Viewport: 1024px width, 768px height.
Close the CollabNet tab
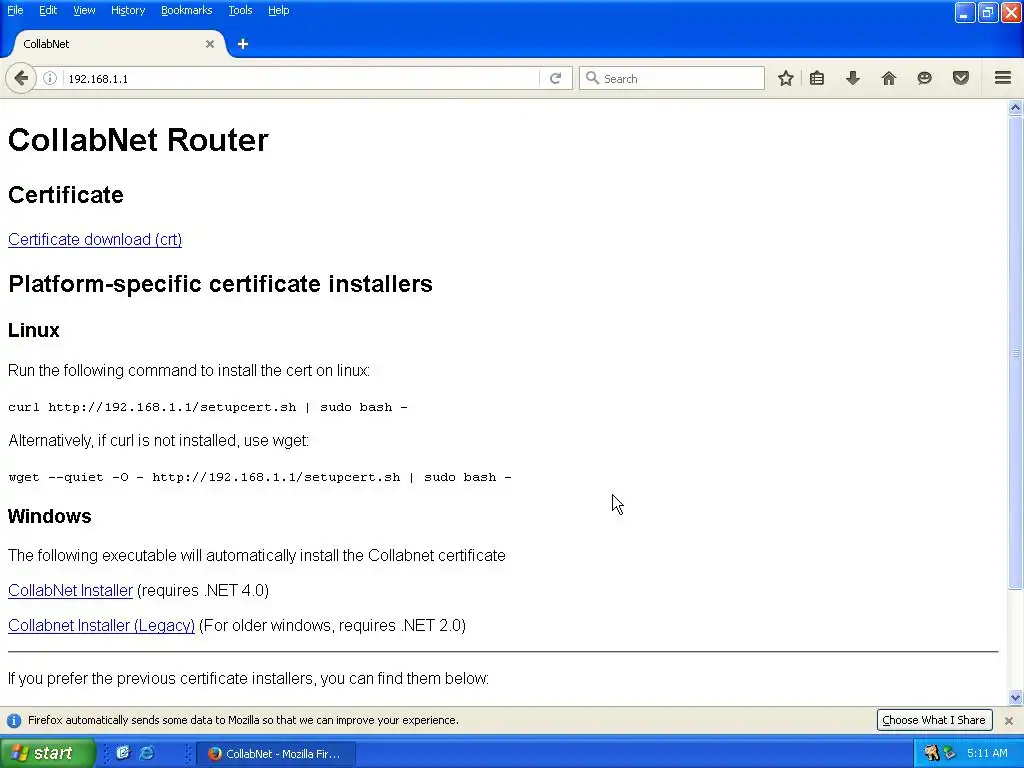(x=210, y=44)
